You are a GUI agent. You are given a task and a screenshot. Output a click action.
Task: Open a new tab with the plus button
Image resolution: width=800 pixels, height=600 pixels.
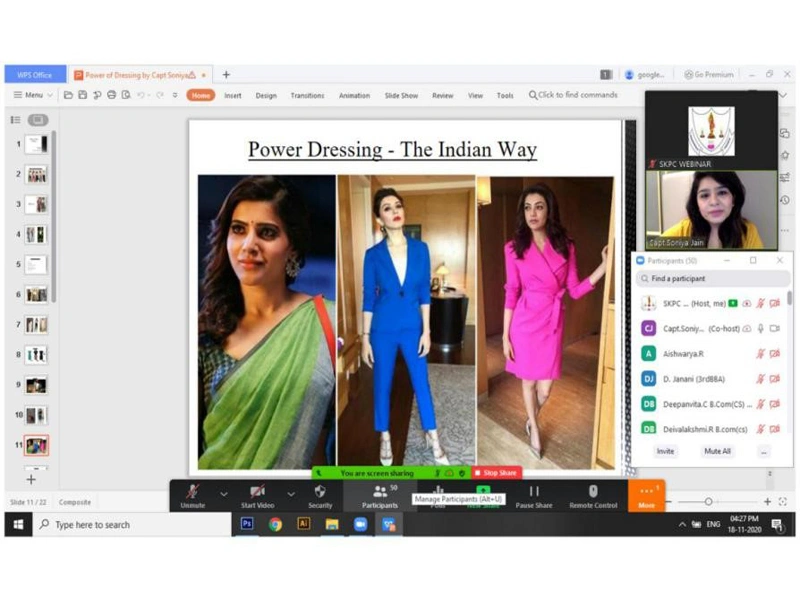click(226, 75)
